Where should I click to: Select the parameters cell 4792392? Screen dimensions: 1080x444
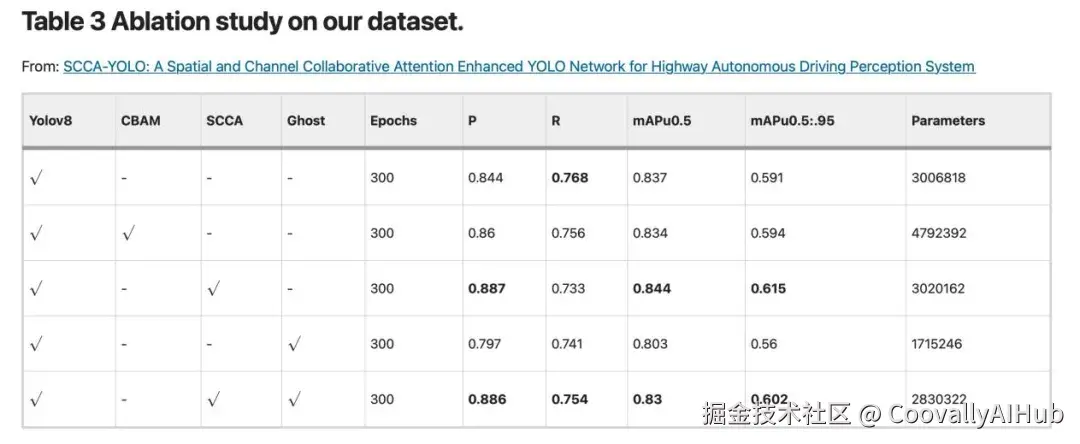tap(938, 234)
